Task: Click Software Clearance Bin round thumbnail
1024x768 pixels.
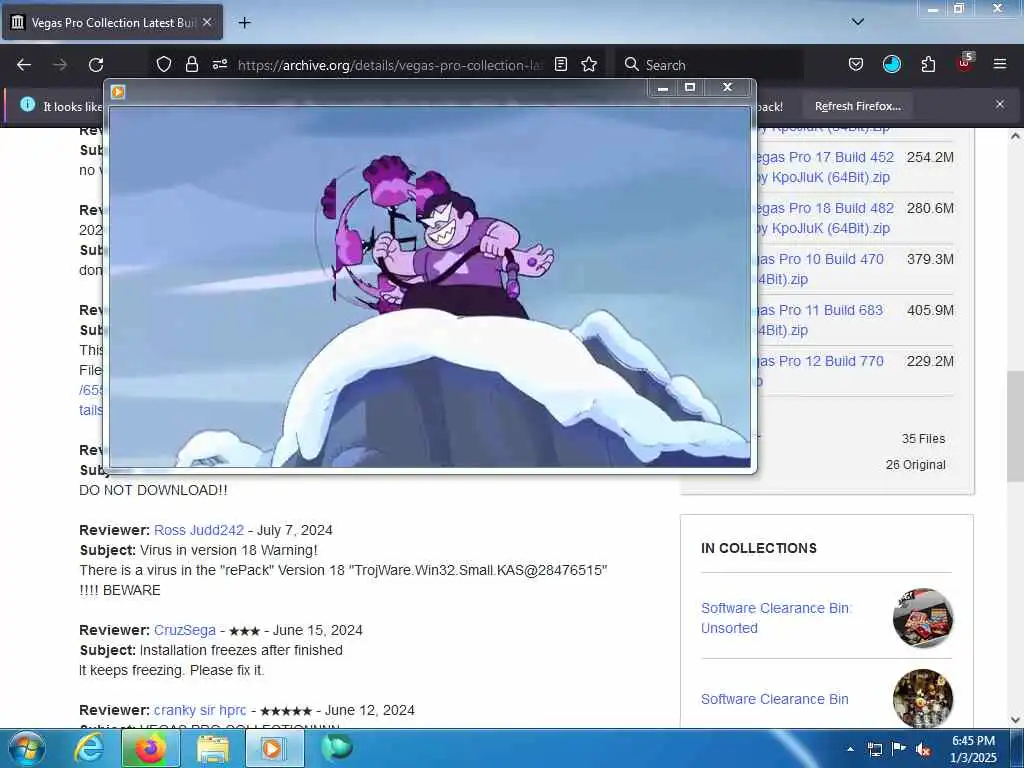Action: tap(923, 698)
